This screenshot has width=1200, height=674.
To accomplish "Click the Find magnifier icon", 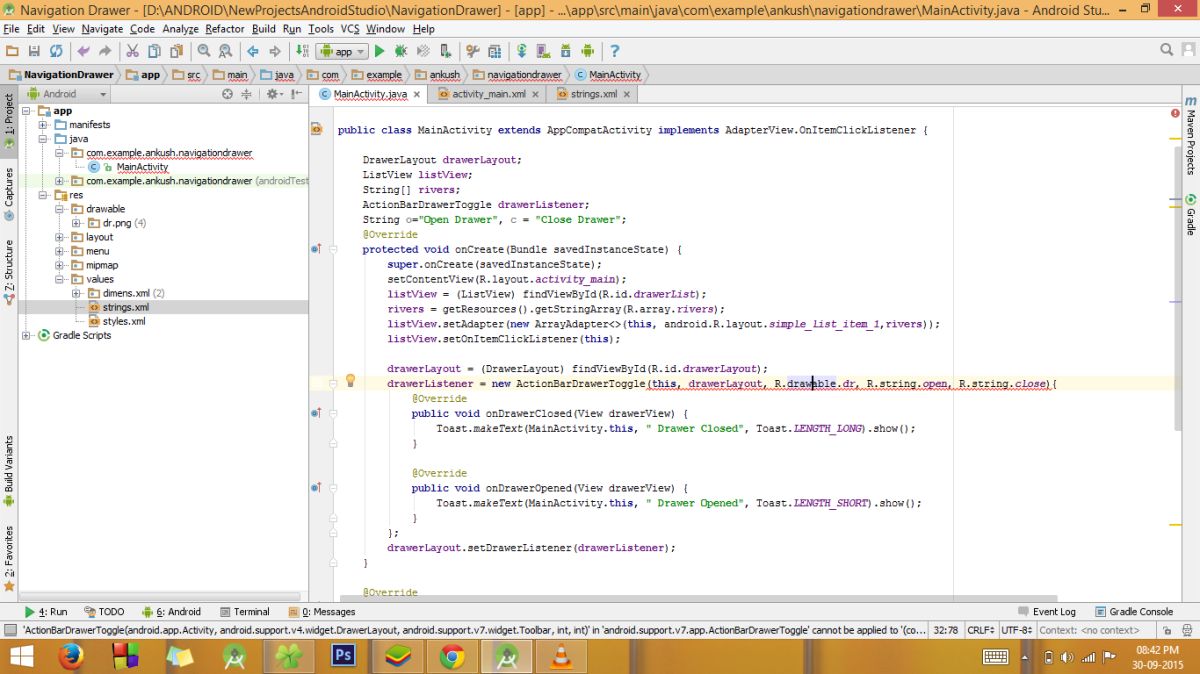I will click(x=204, y=51).
